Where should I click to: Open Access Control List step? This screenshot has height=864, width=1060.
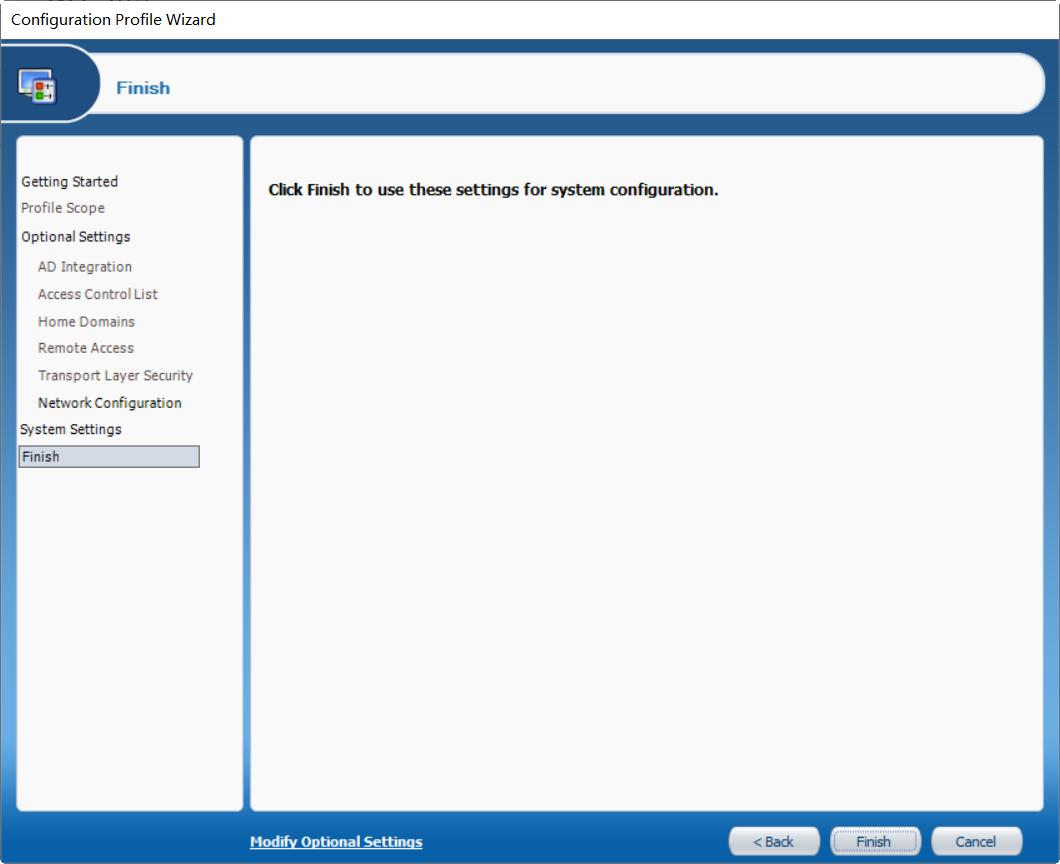click(x=97, y=294)
